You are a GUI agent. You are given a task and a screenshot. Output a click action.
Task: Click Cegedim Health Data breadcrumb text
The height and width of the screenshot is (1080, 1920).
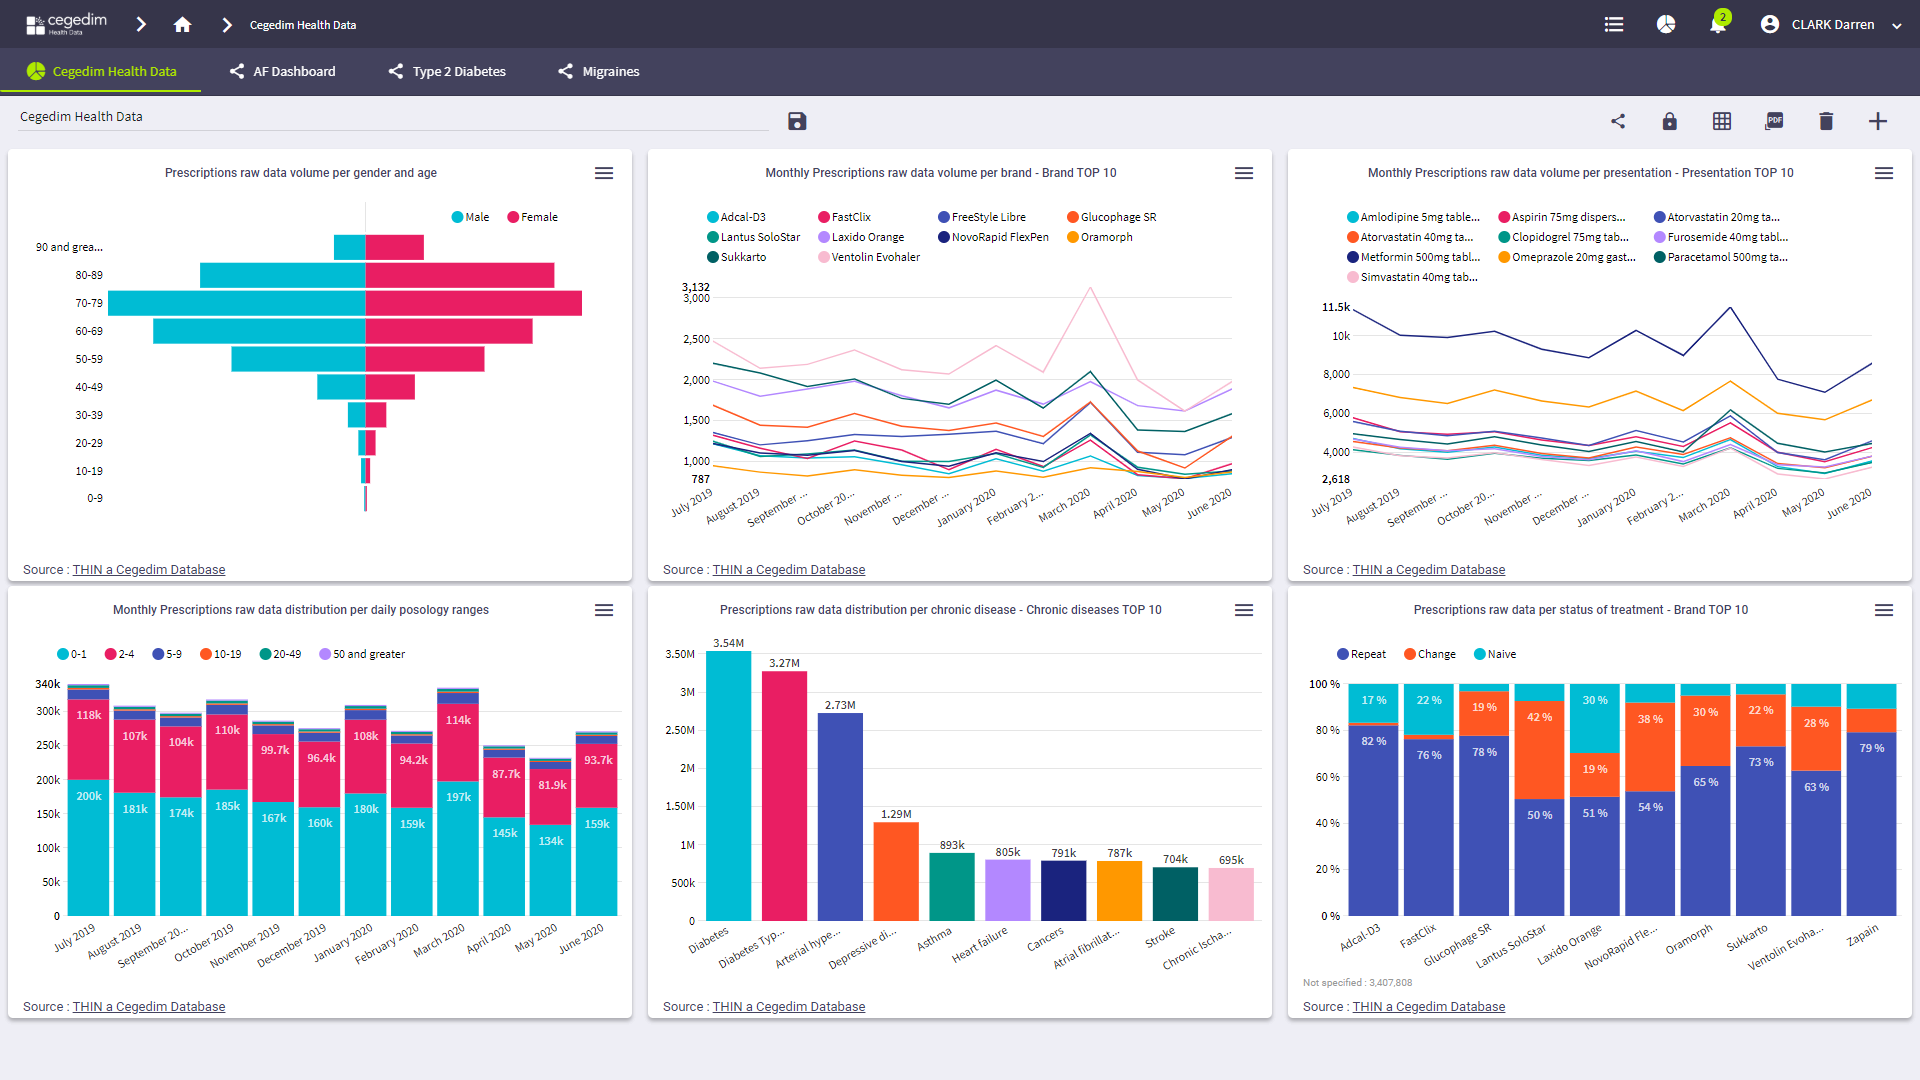point(303,25)
